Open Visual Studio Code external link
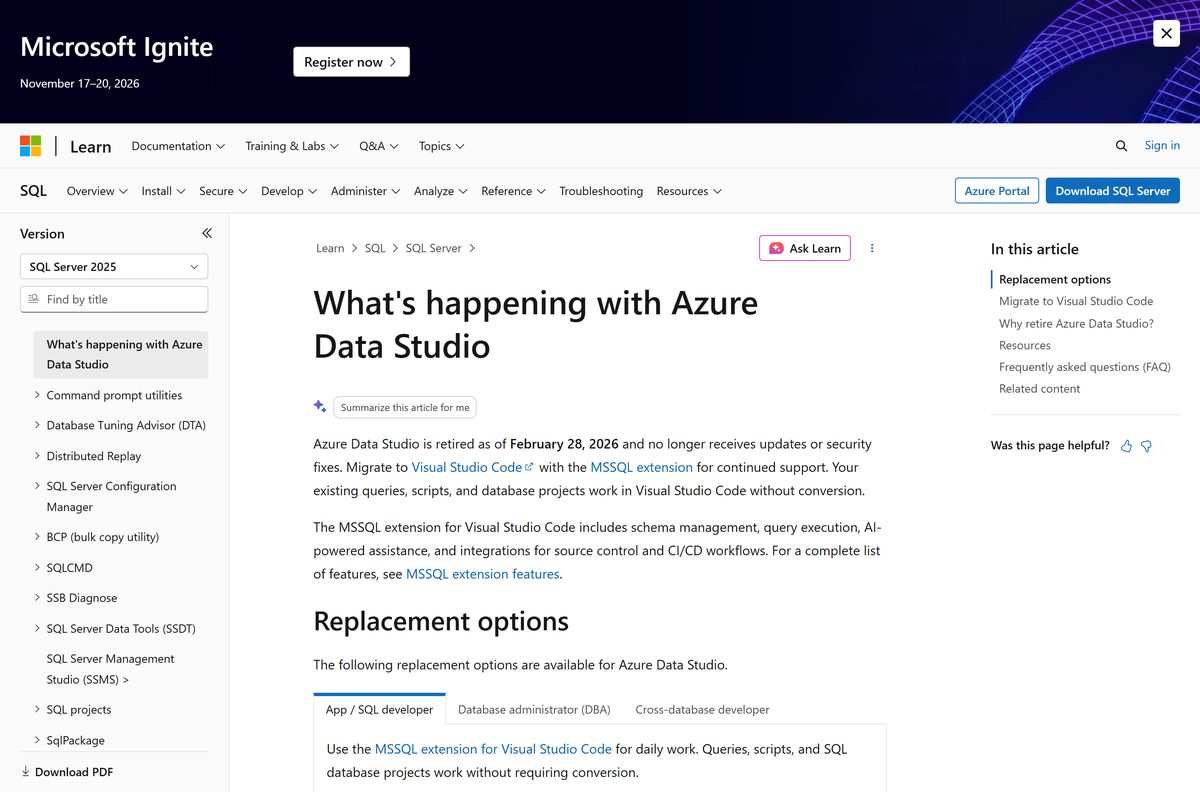This screenshot has height=792, width=1200. 473,467
